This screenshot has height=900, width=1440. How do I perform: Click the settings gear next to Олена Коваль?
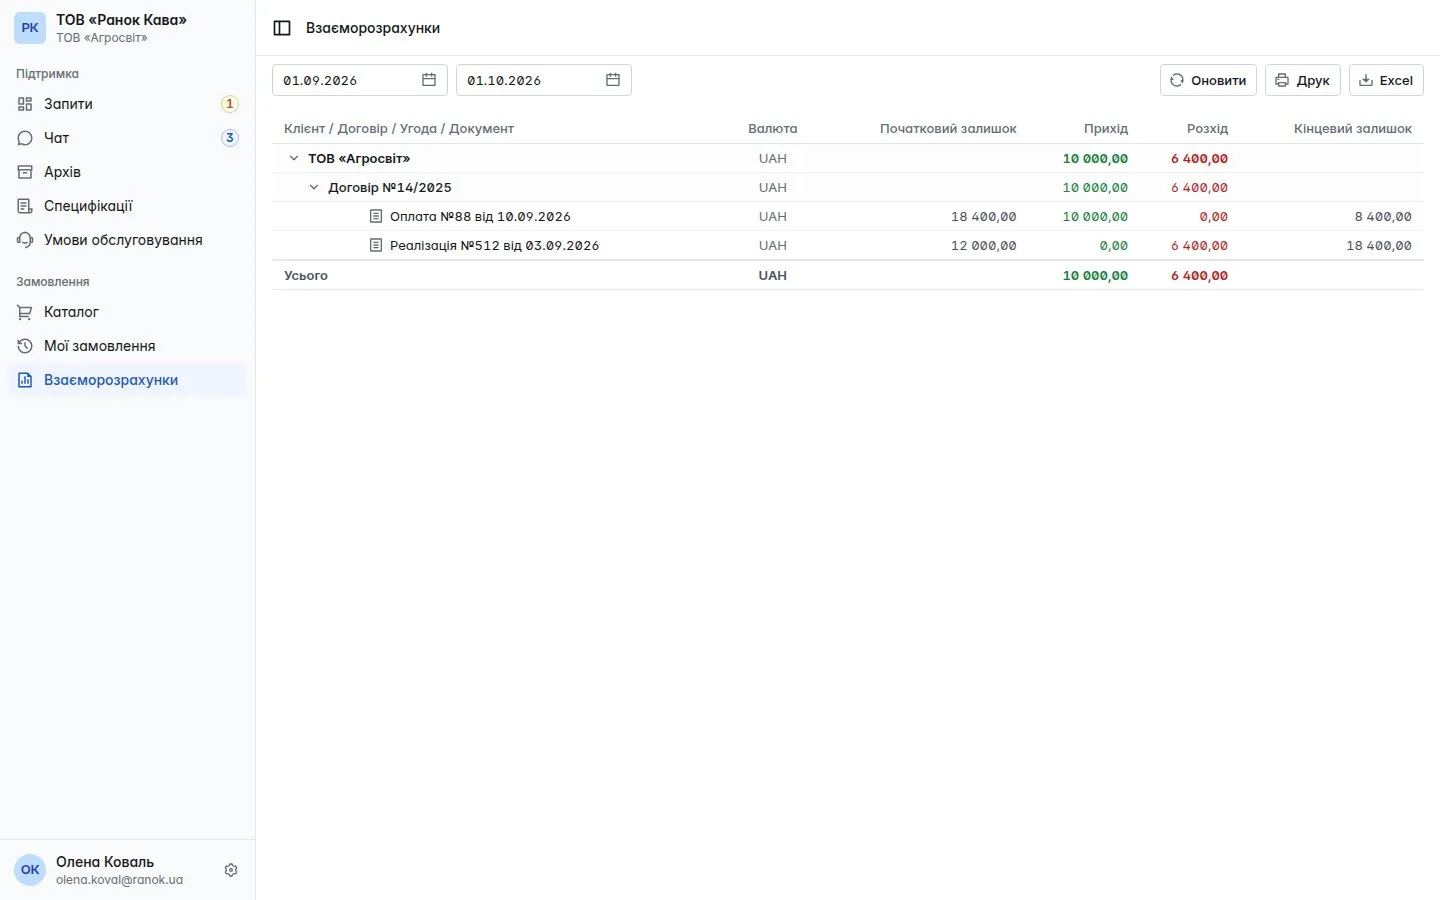pyautogui.click(x=231, y=870)
